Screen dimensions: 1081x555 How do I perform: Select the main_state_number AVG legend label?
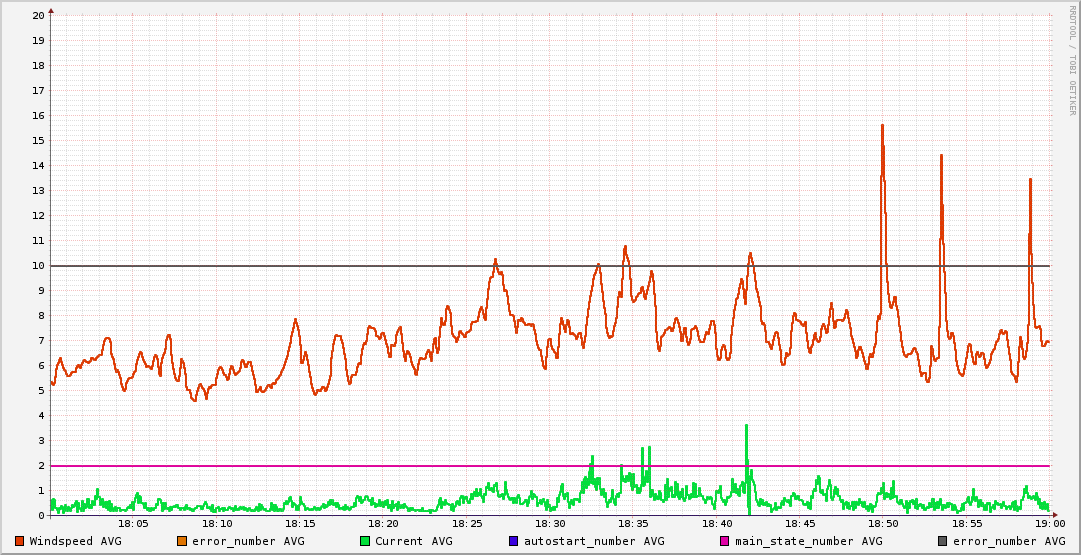(808, 541)
